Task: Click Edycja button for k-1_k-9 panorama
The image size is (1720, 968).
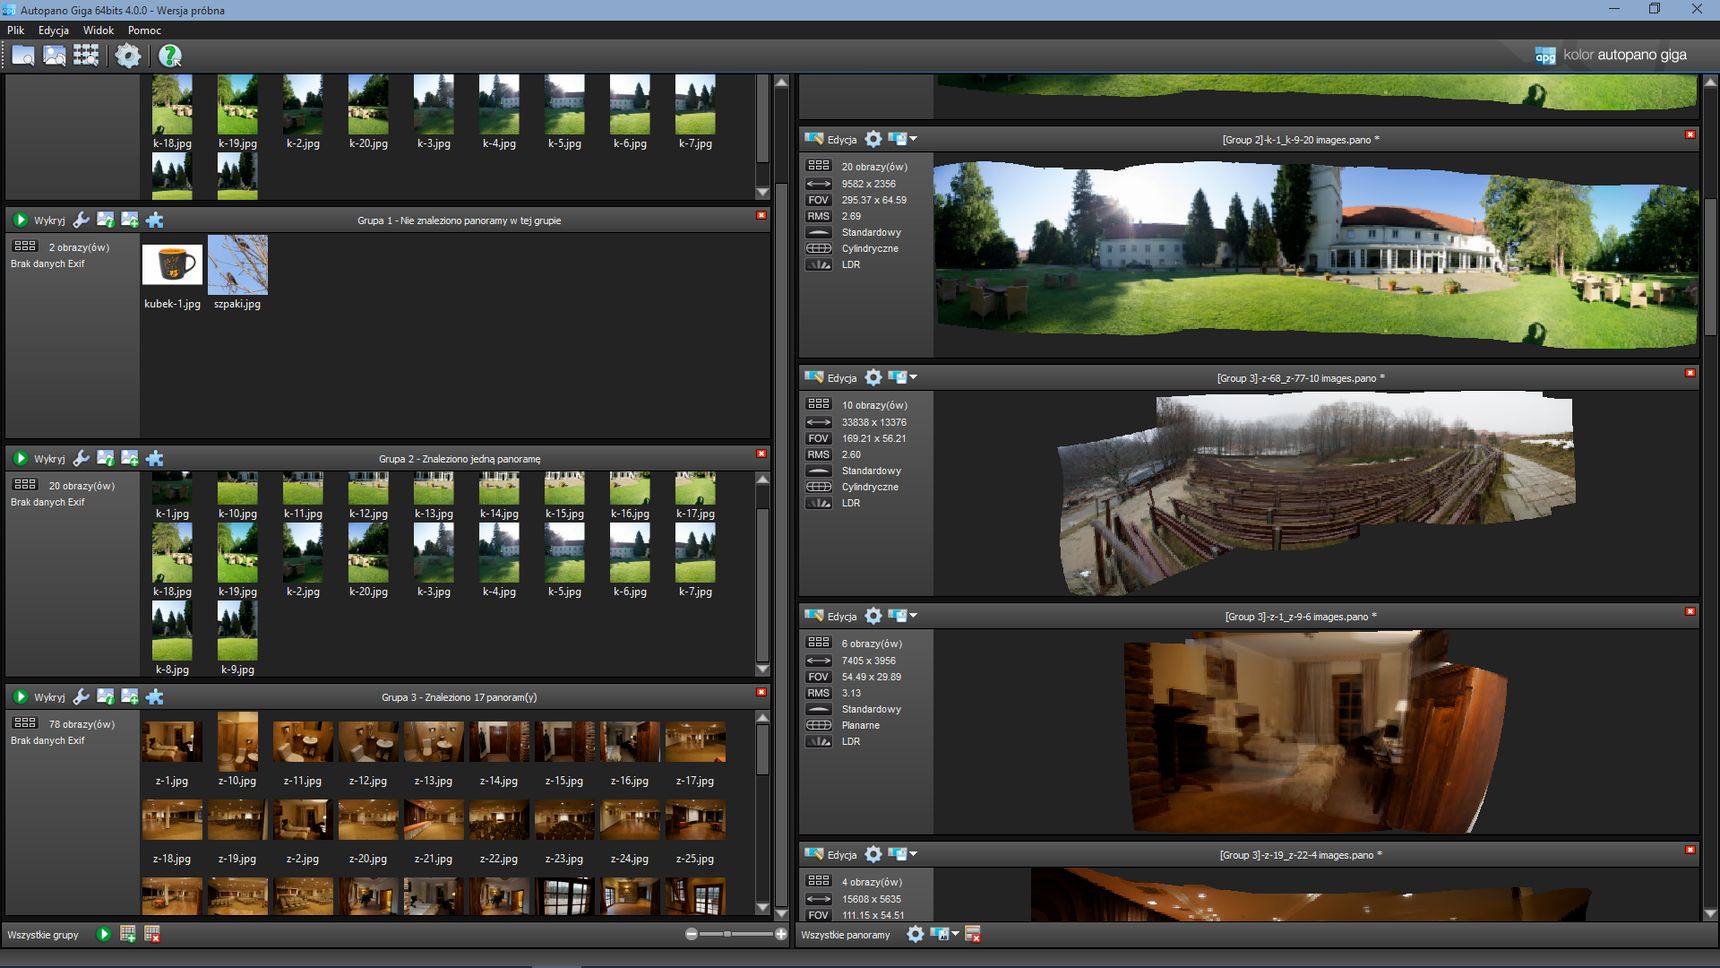Action: [831, 139]
